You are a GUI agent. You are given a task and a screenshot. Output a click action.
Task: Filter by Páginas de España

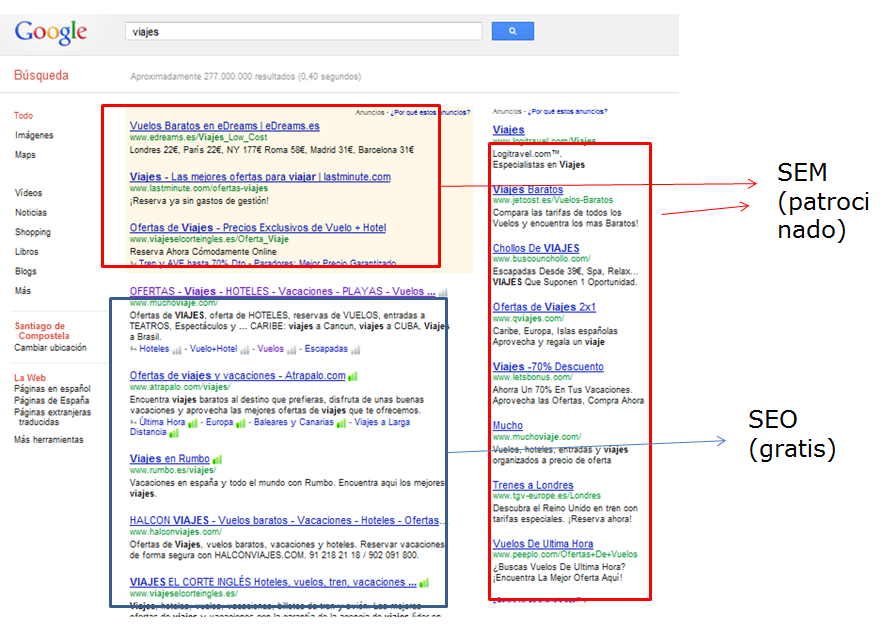point(52,401)
